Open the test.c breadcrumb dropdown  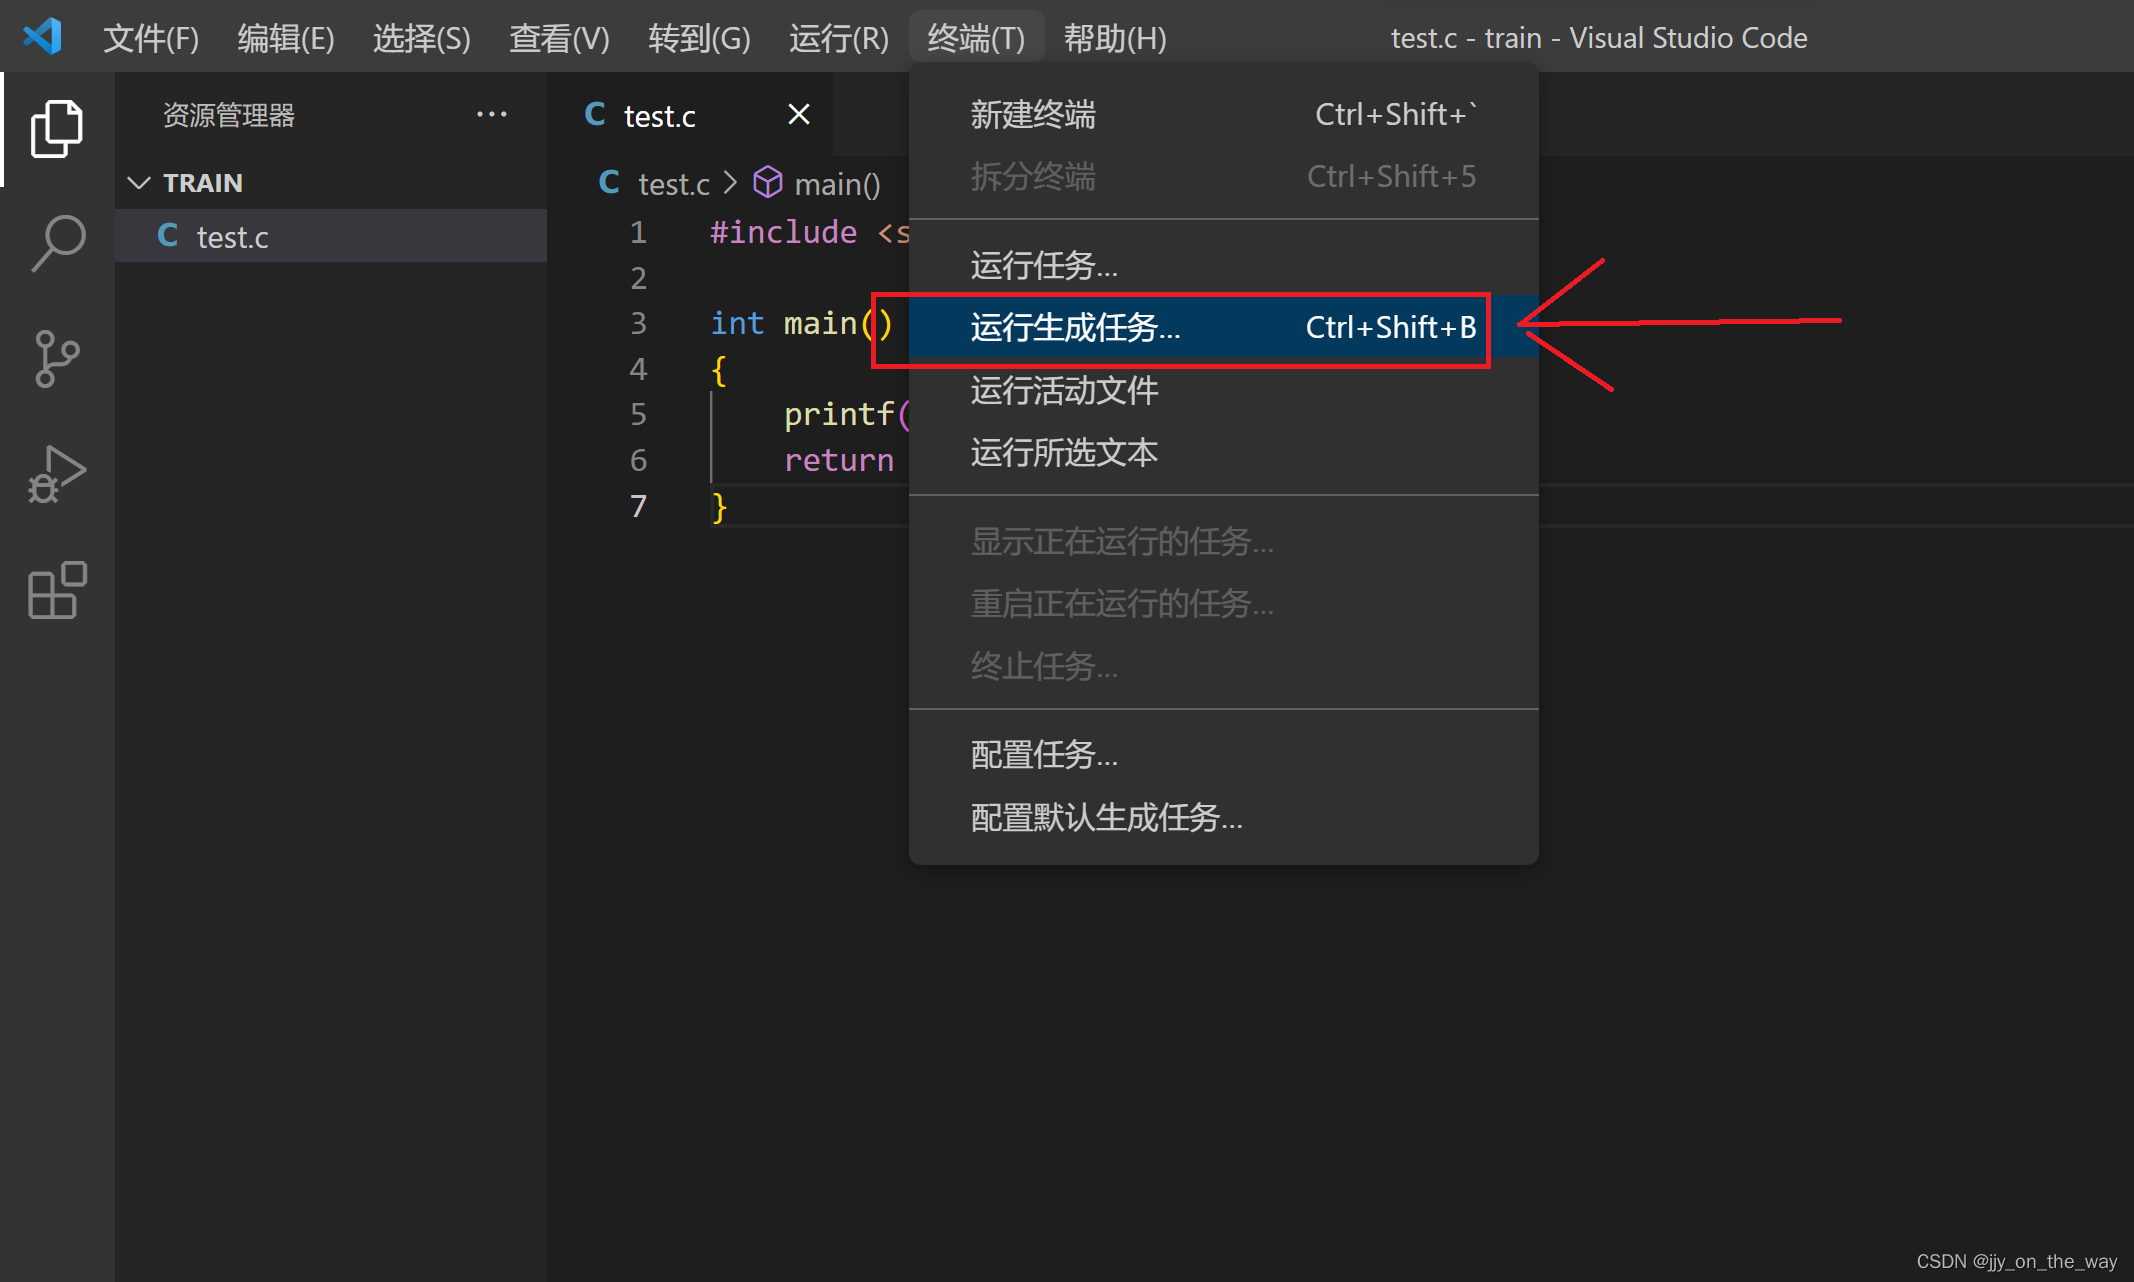tap(673, 183)
